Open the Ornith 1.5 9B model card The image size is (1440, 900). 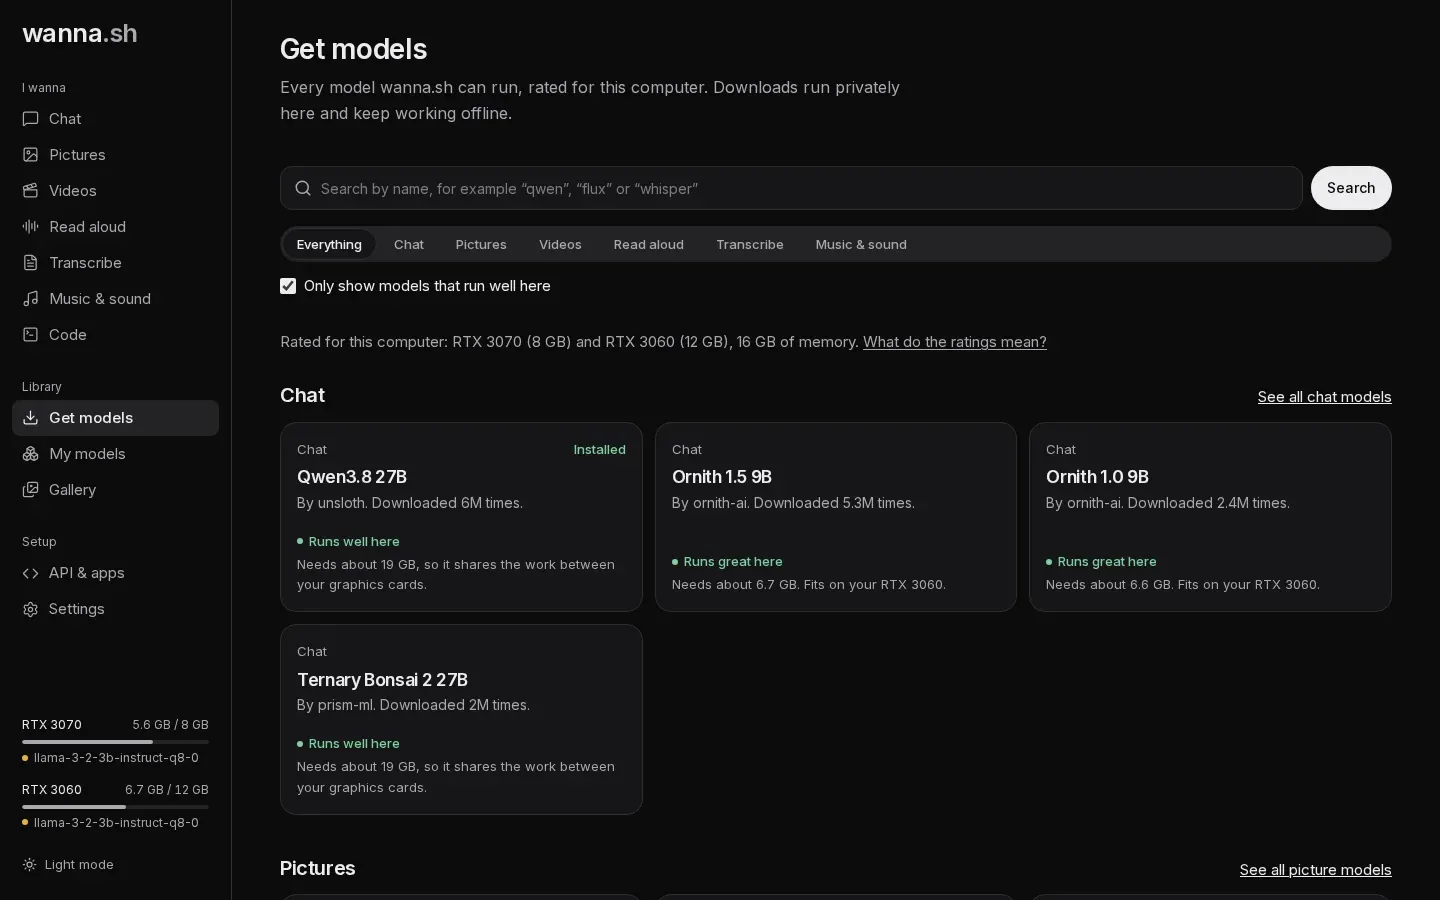click(836, 517)
